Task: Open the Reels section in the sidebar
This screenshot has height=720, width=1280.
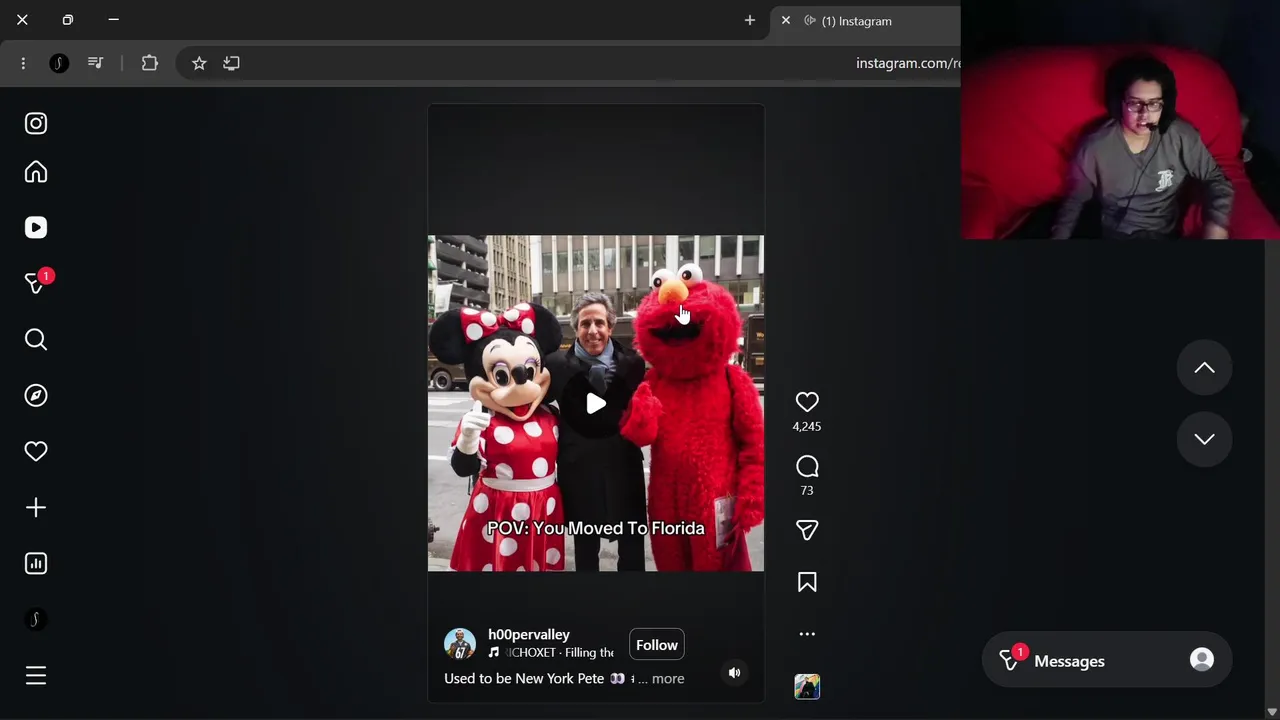Action: tap(36, 228)
